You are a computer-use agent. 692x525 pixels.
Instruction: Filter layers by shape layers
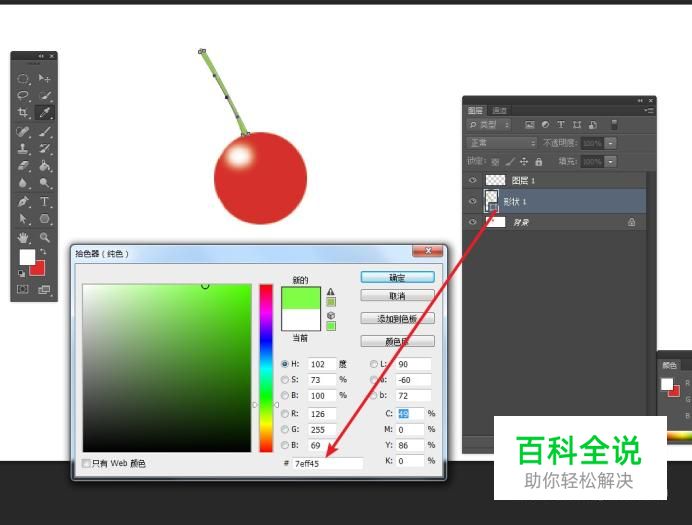coord(577,125)
